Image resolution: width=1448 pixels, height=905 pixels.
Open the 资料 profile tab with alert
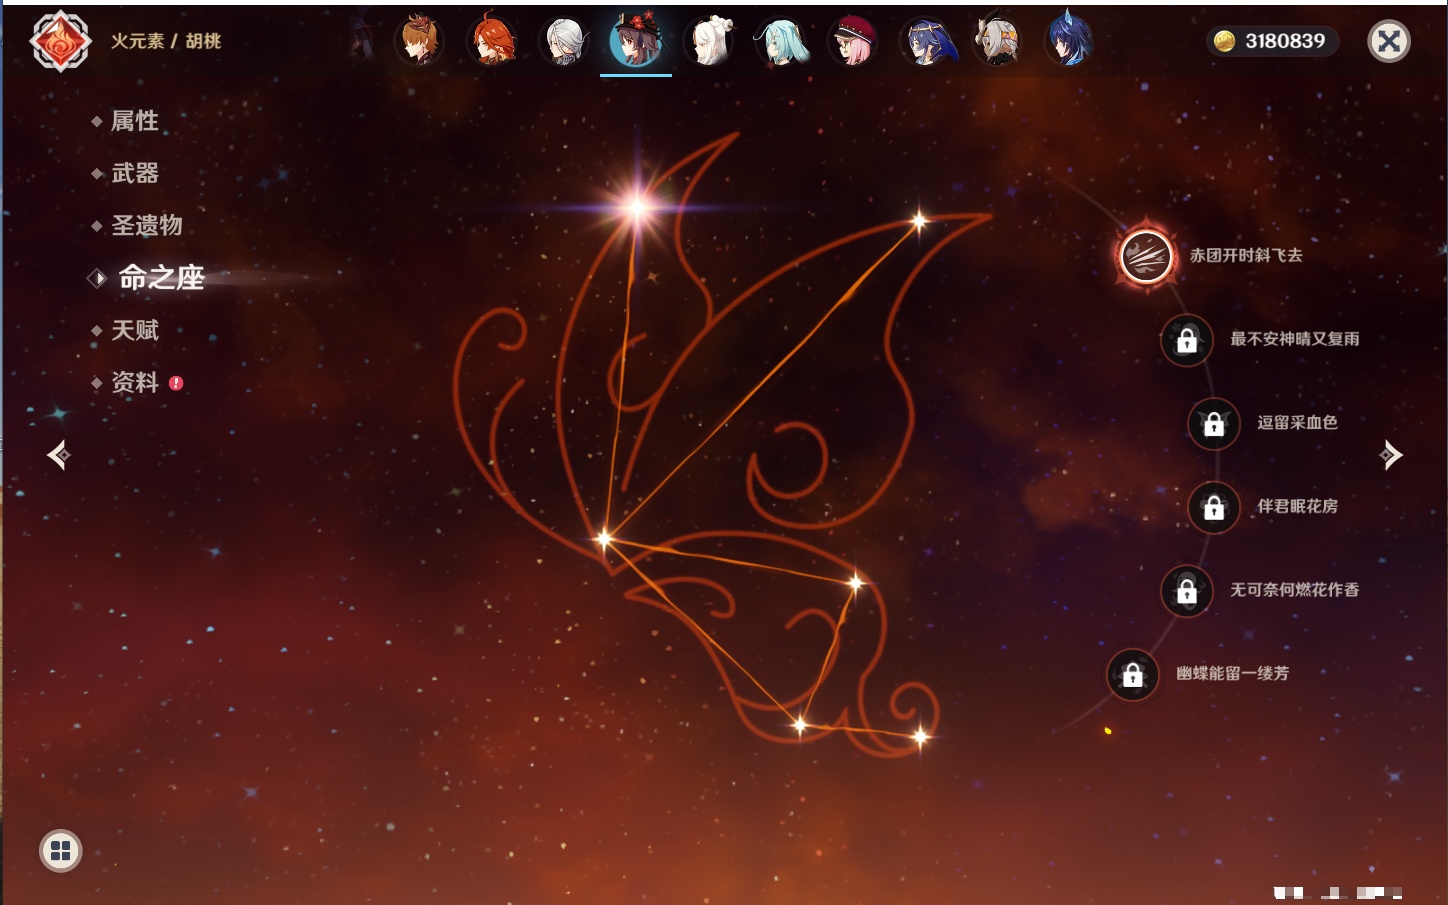(x=134, y=382)
